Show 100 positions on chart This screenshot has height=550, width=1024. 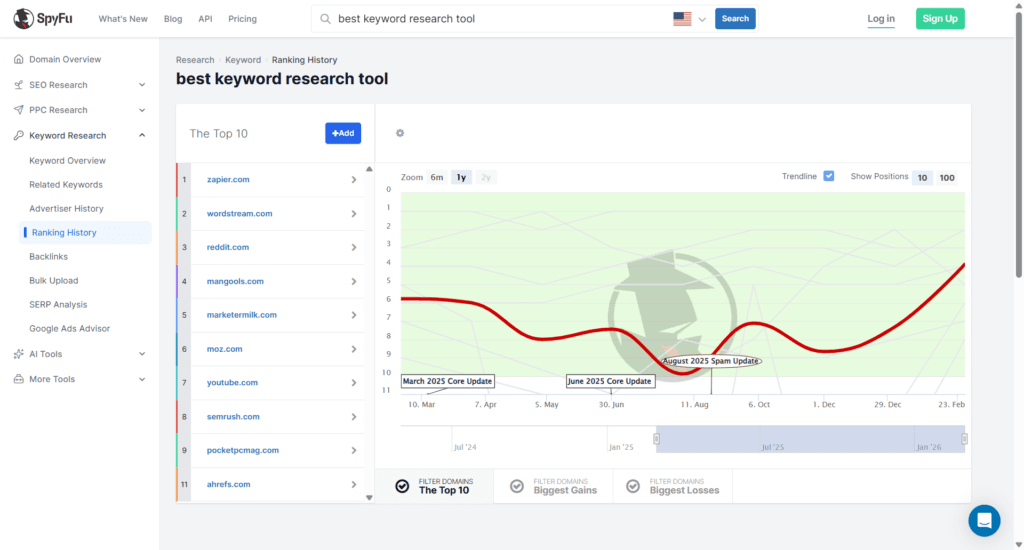[947, 178]
